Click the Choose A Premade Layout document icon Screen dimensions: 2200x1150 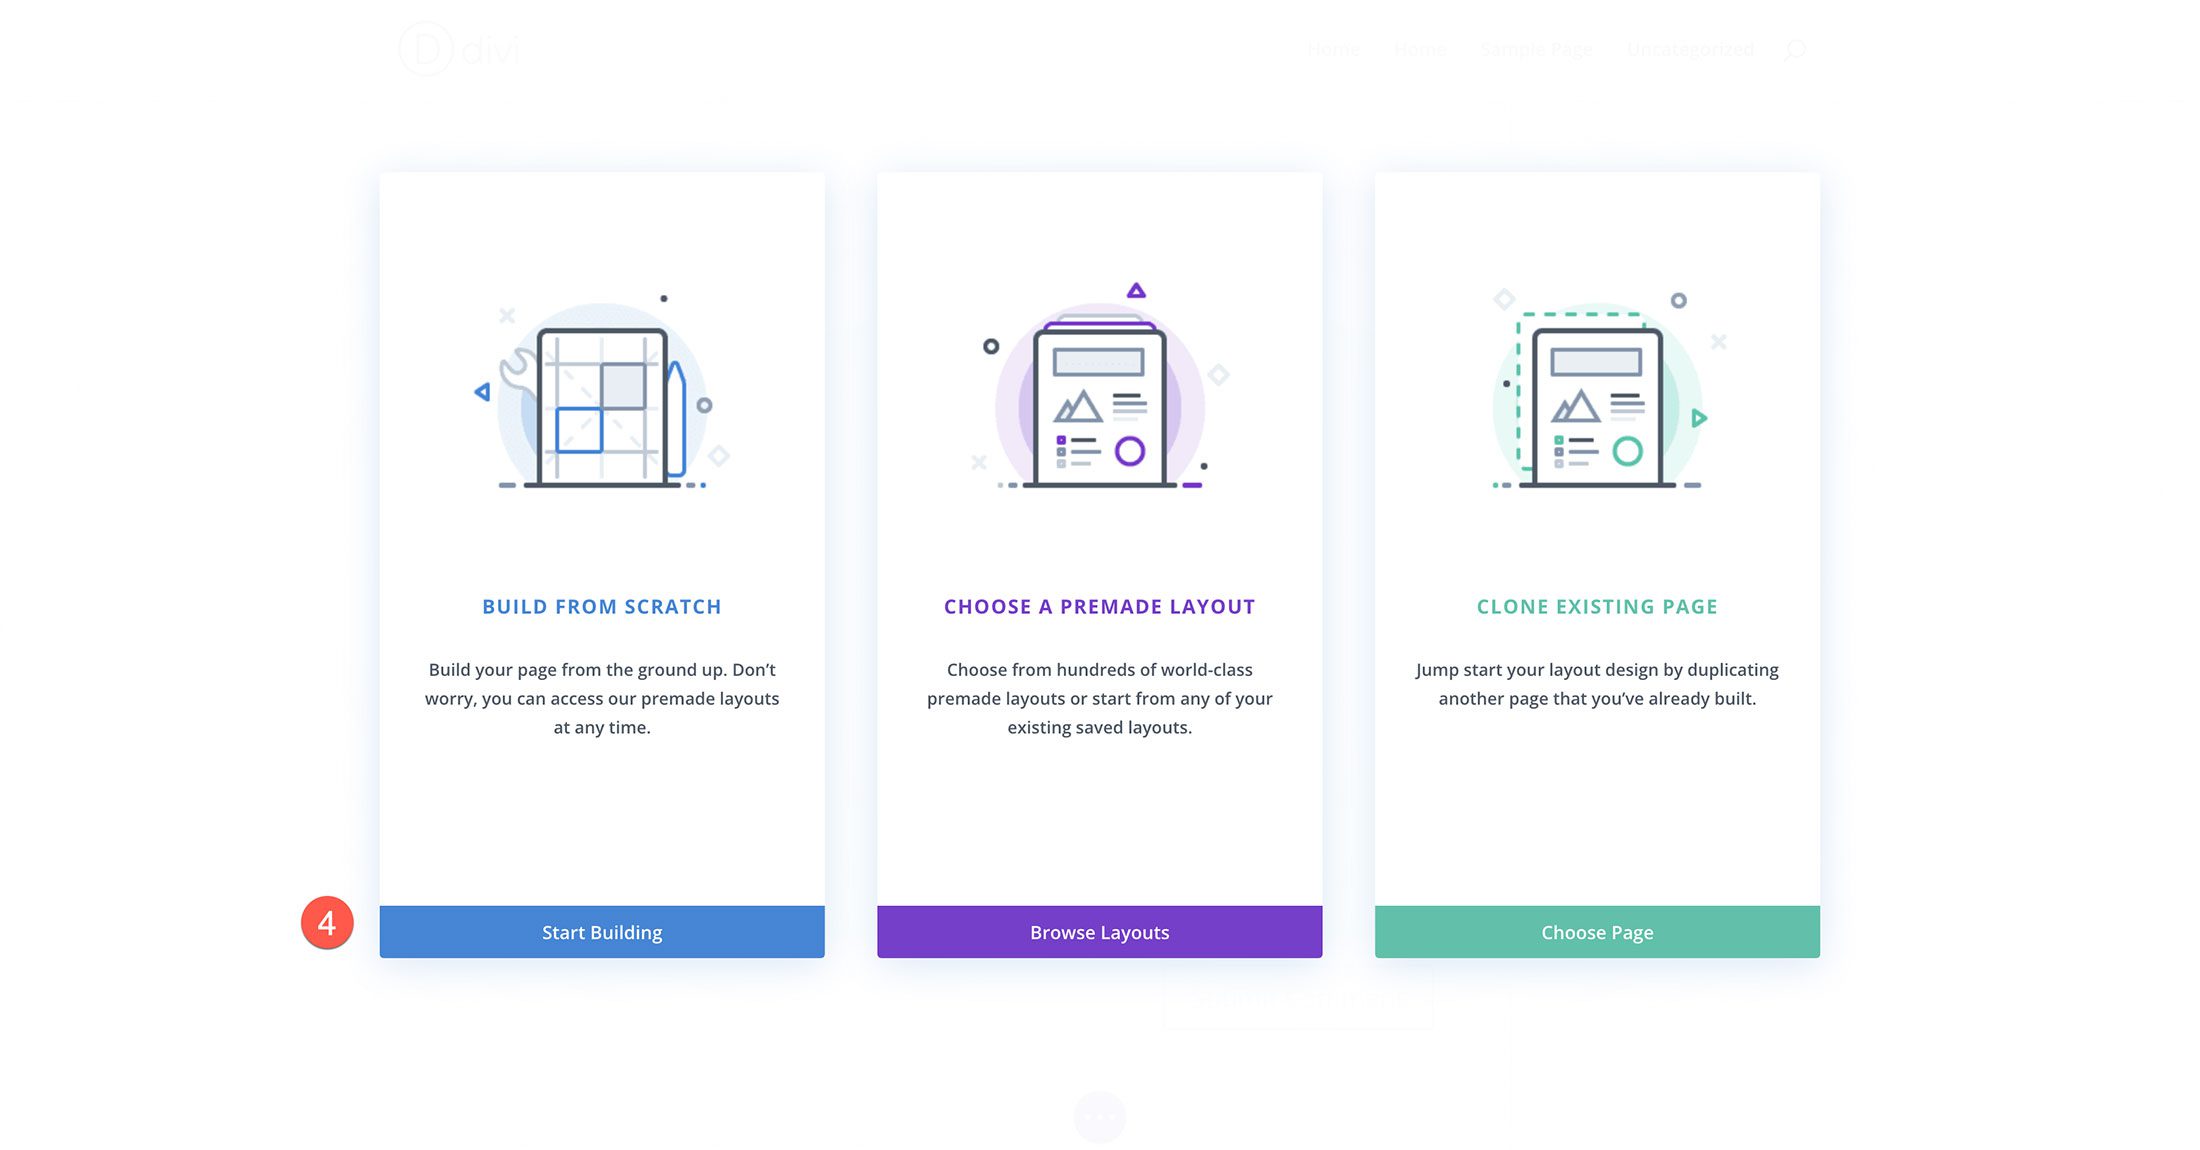(x=1099, y=400)
